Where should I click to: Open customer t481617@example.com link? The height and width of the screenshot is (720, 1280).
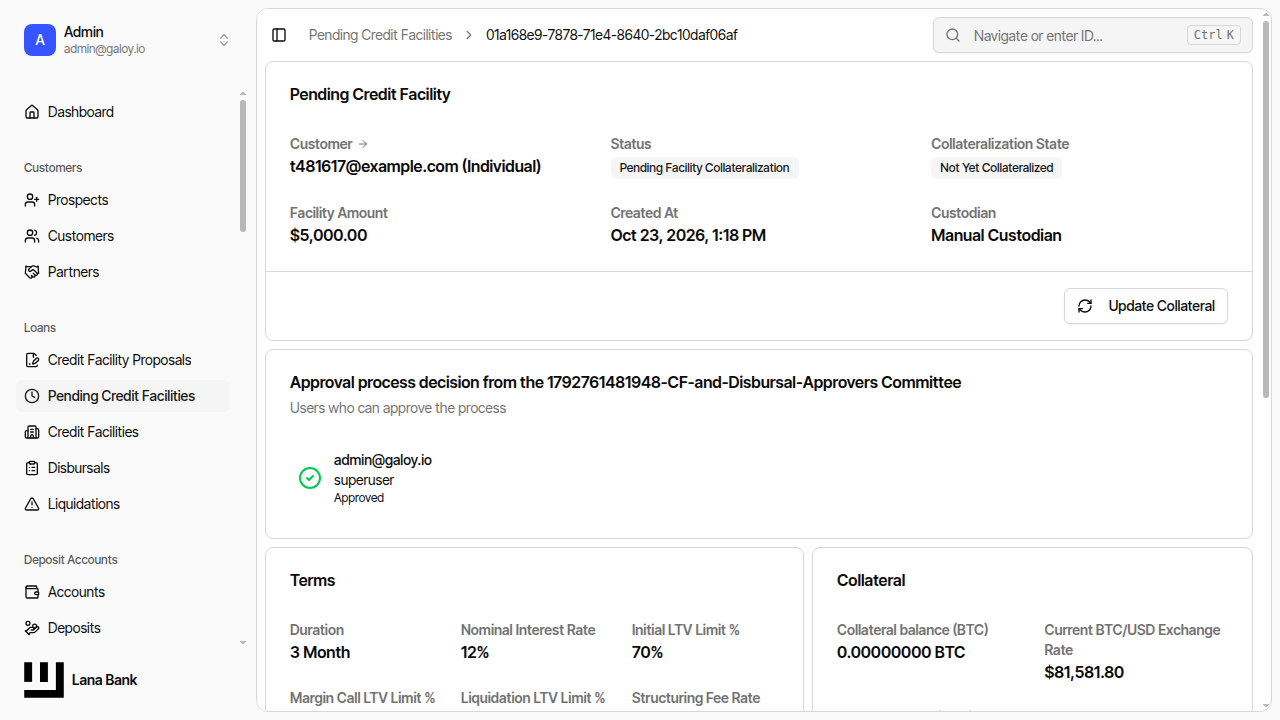tap(415, 166)
